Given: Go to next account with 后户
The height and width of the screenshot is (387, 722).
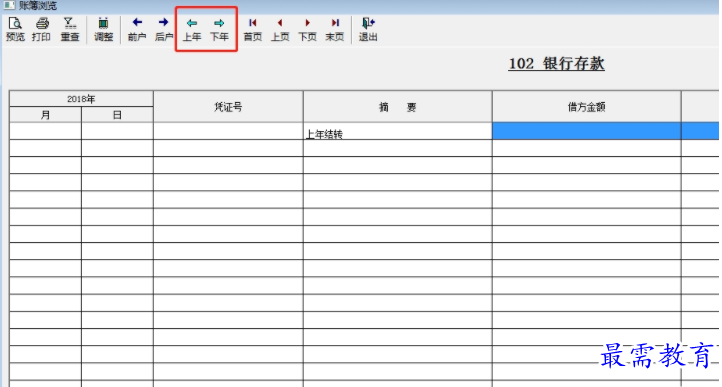Looking at the screenshot, I should pos(163,29).
